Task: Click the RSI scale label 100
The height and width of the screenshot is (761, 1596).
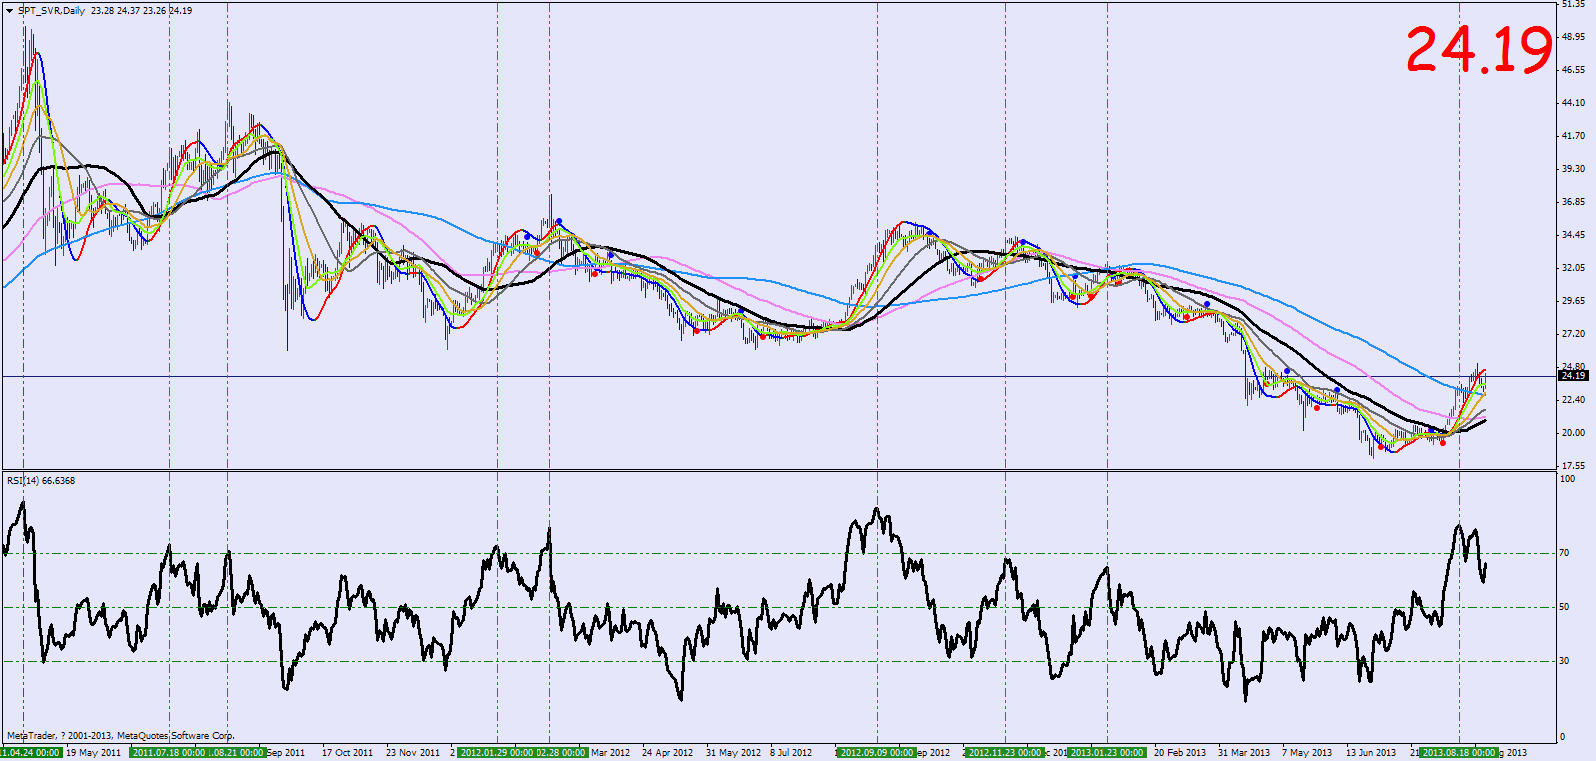Action: pos(1568,479)
